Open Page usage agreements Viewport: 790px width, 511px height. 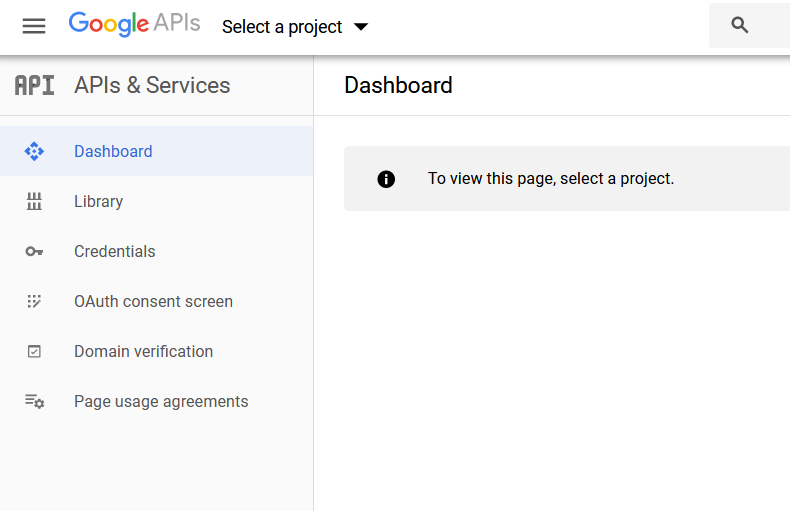[x=156, y=401]
